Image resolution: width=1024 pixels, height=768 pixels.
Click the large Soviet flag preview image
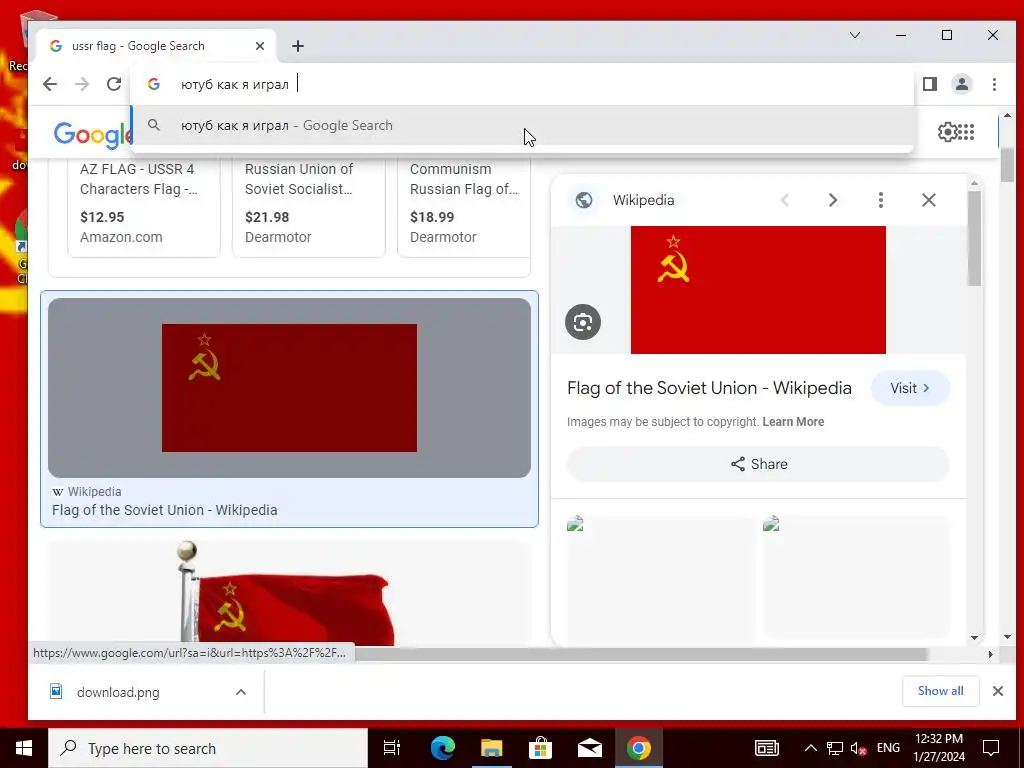click(x=758, y=290)
